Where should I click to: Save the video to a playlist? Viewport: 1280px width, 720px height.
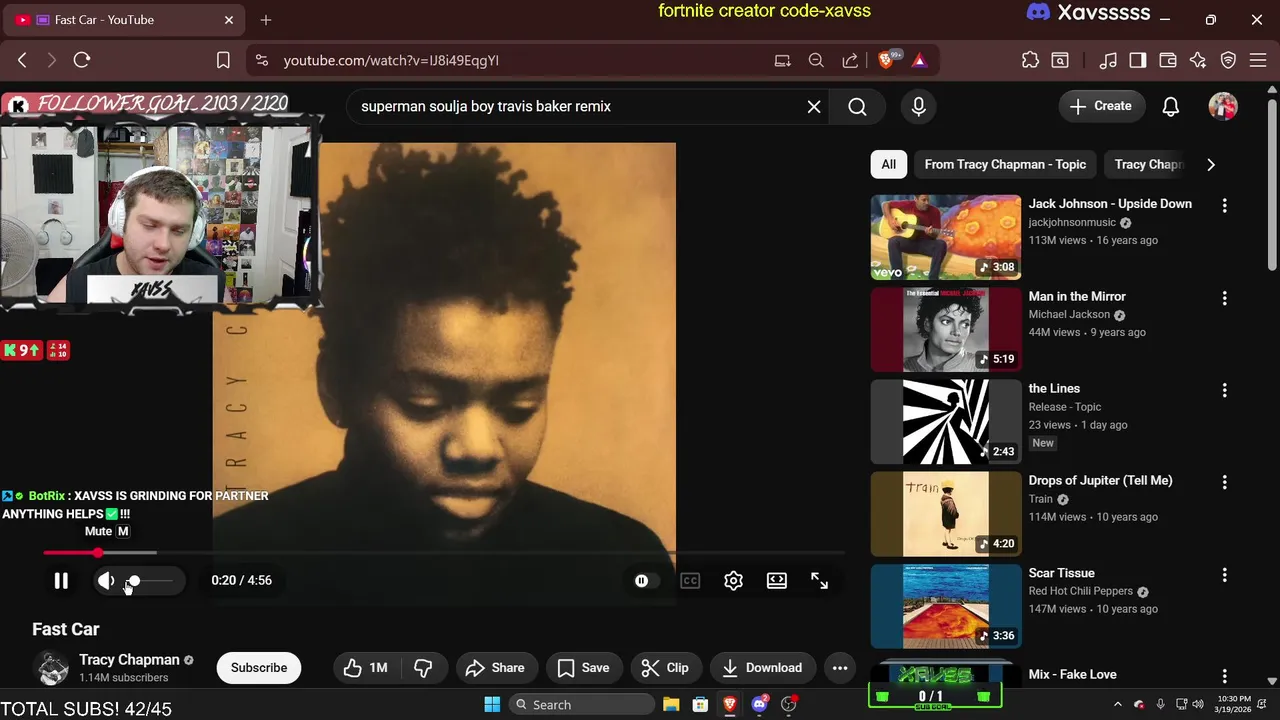(x=584, y=668)
